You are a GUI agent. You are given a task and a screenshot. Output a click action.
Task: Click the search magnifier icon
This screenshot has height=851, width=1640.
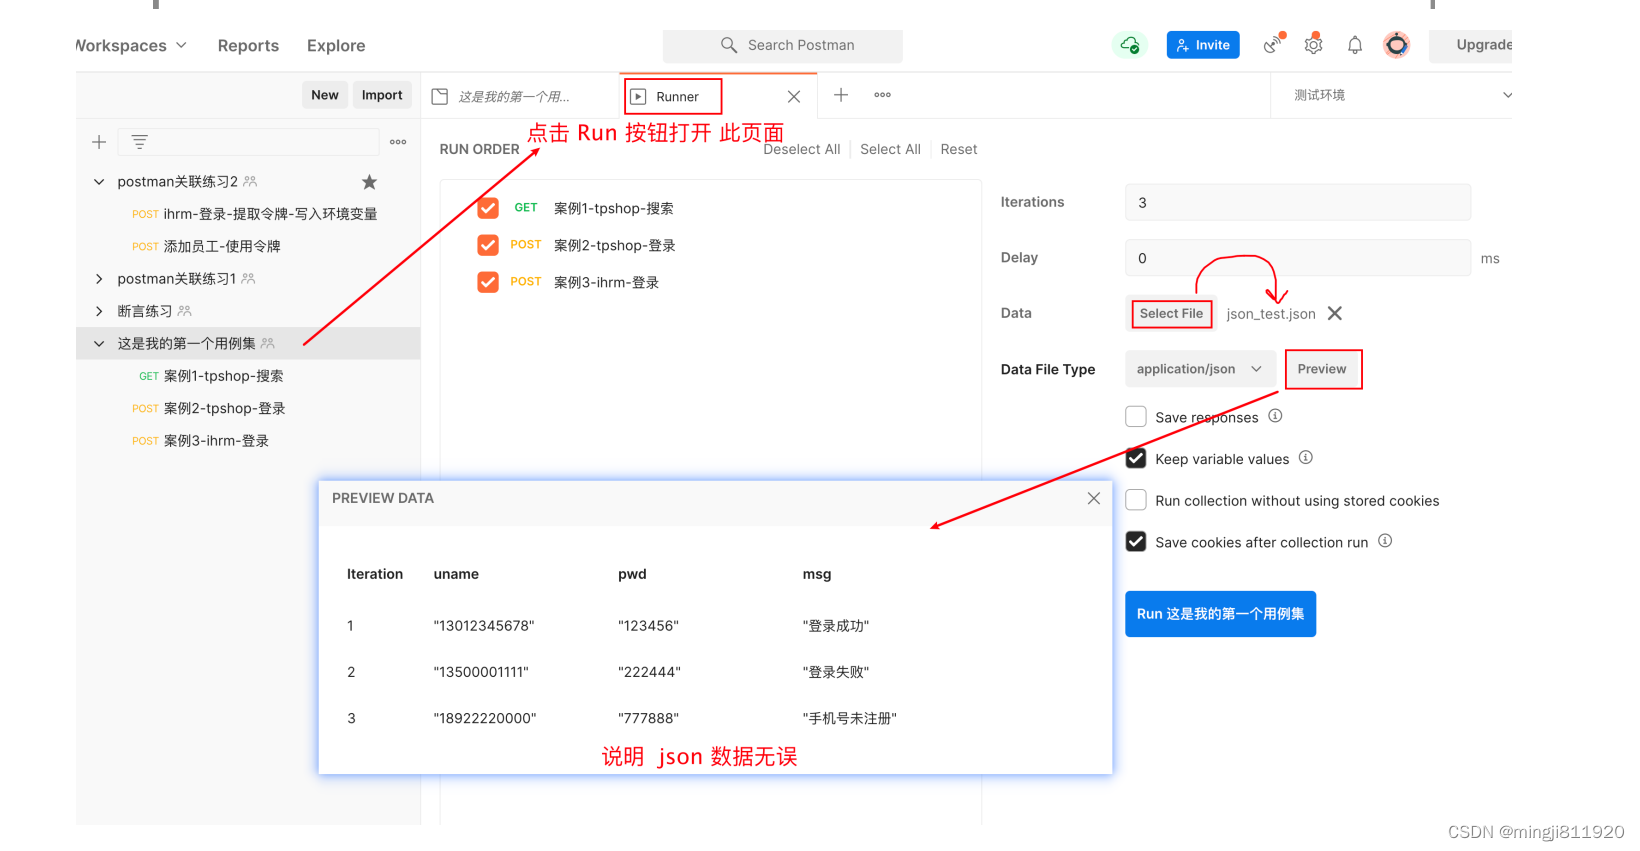[x=729, y=45]
